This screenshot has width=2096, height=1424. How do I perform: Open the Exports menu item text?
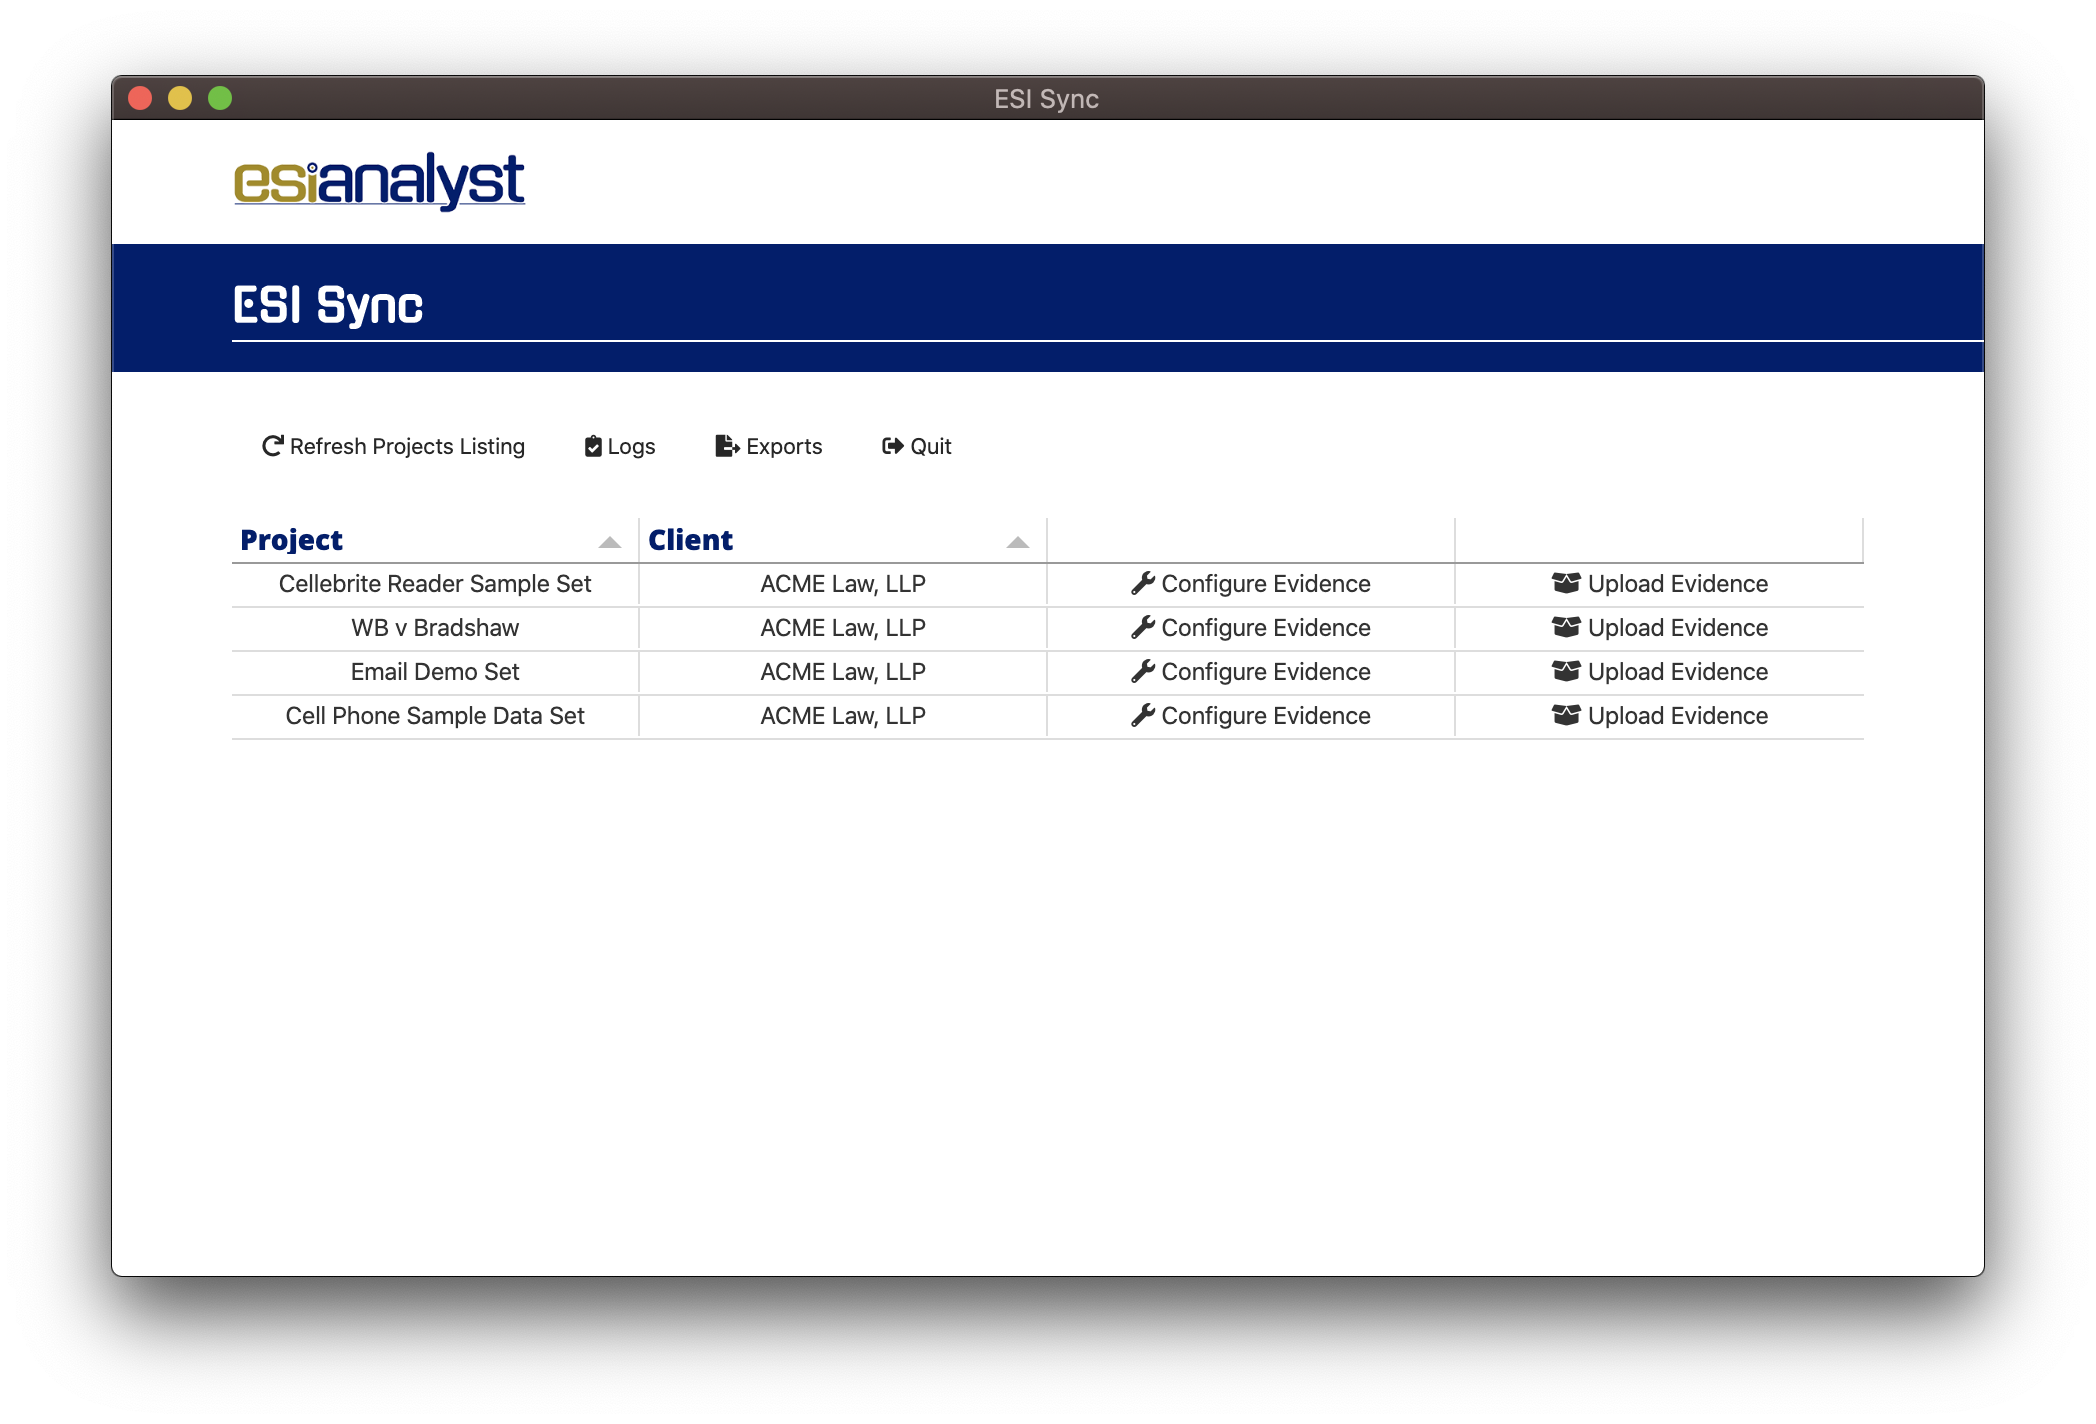pos(784,446)
